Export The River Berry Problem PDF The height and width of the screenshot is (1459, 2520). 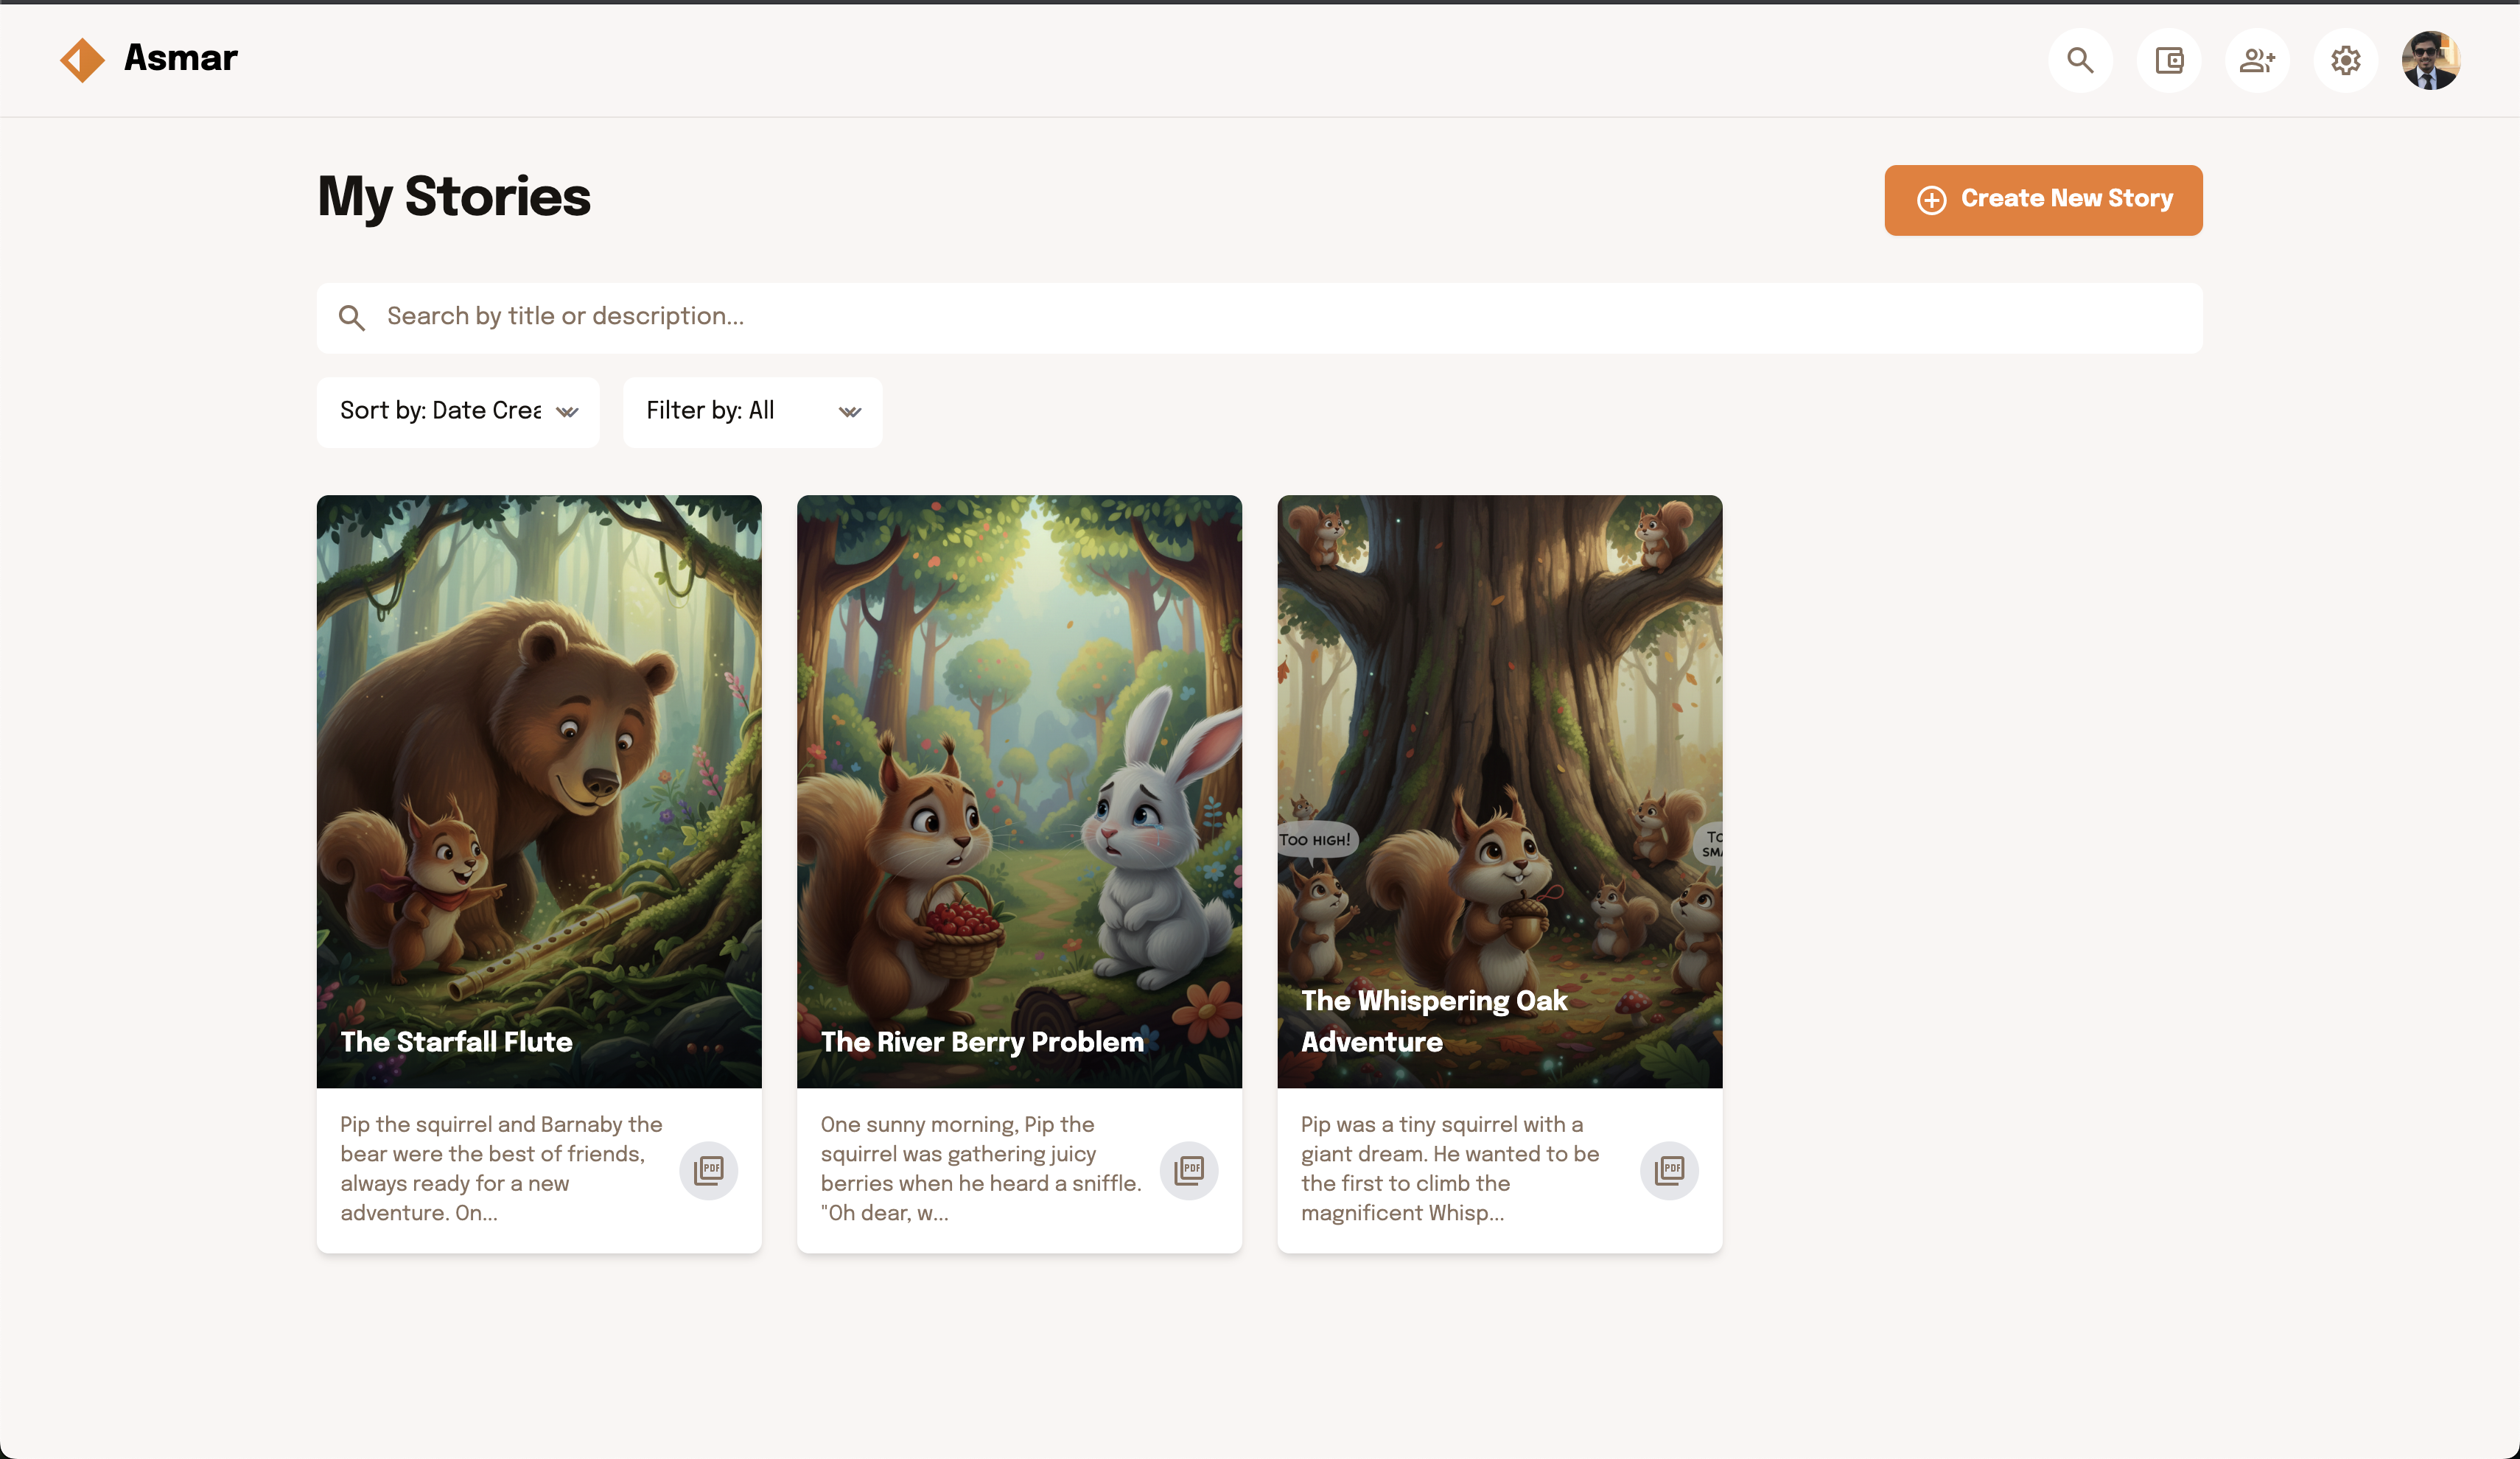tap(1189, 1169)
